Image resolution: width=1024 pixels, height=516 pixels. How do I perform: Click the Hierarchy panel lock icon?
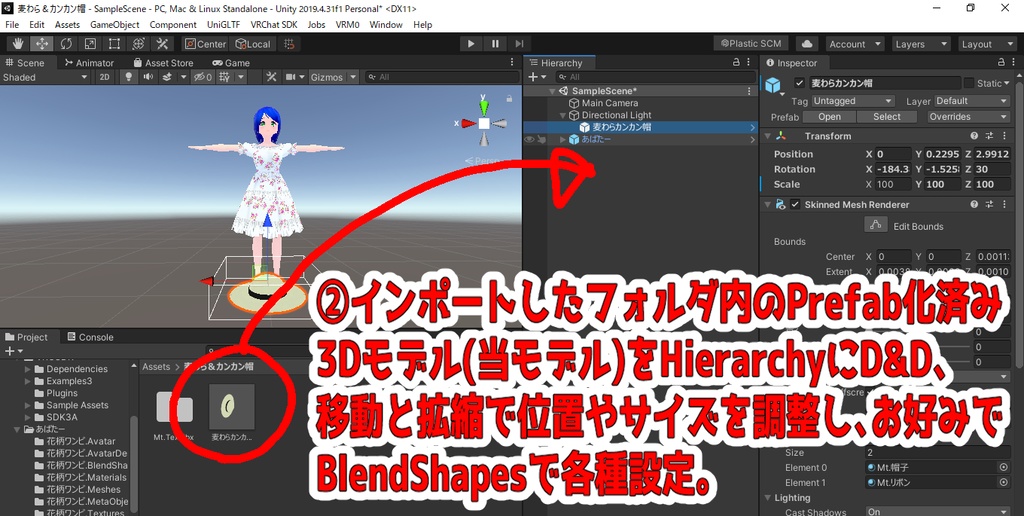(736, 63)
